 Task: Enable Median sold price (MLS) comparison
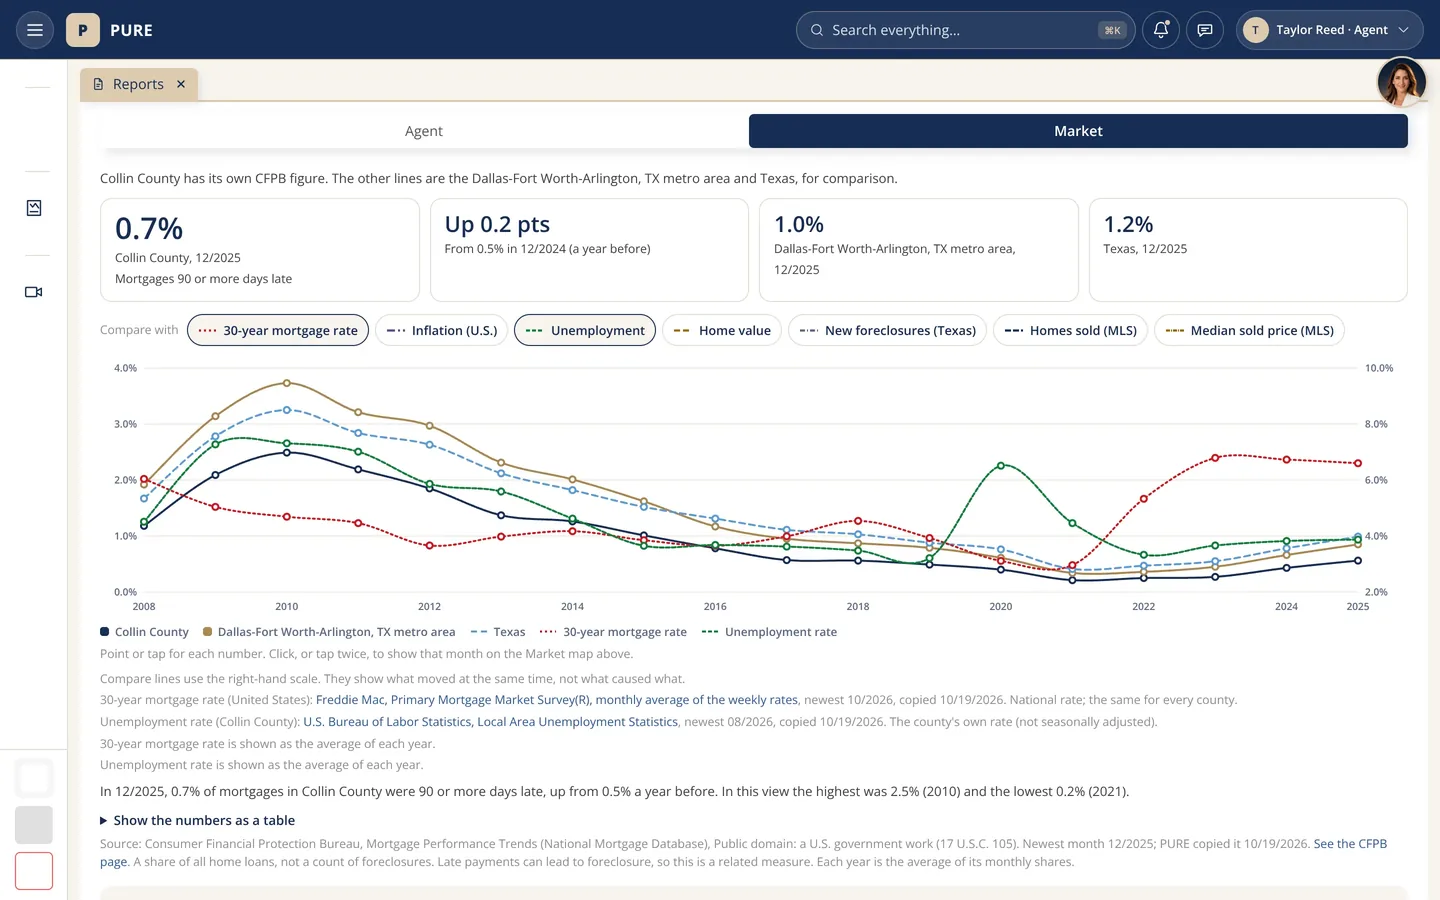tap(1249, 330)
